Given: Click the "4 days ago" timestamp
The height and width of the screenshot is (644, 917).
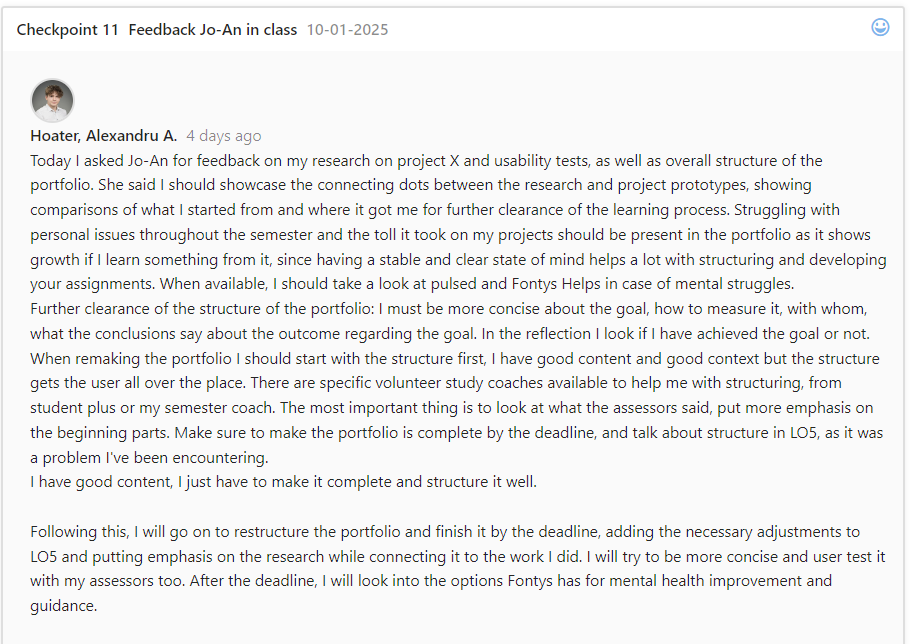Looking at the screenshot, I should pos(224,136).
